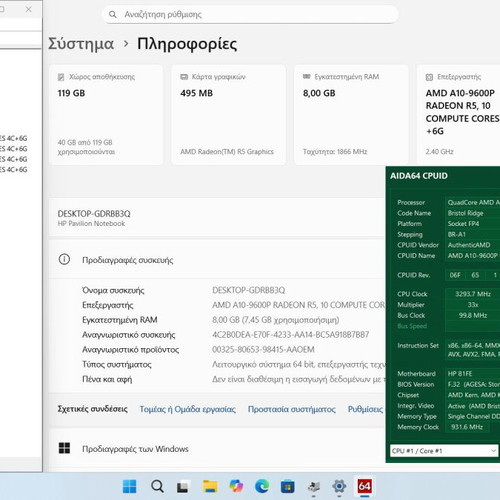Image resolution: width=500 pixels, height=500 pixels.
Task: Select the 33x Multiplier value
Action: 473,305
